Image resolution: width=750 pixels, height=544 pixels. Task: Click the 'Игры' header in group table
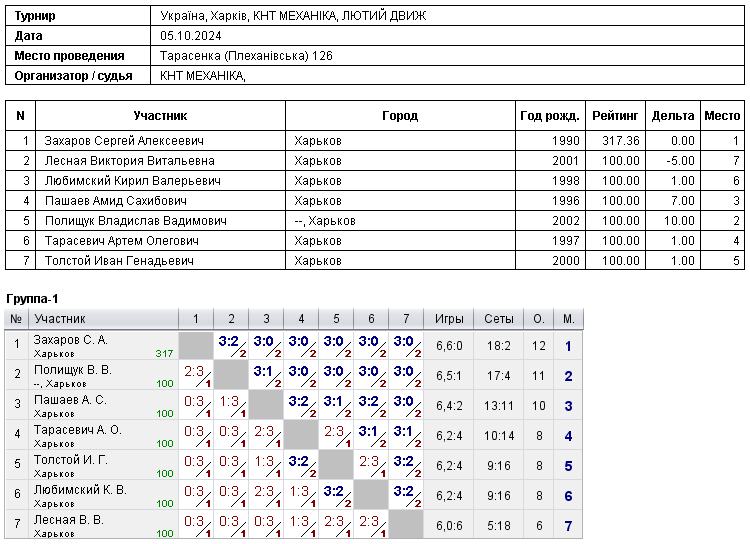point(449,319)
